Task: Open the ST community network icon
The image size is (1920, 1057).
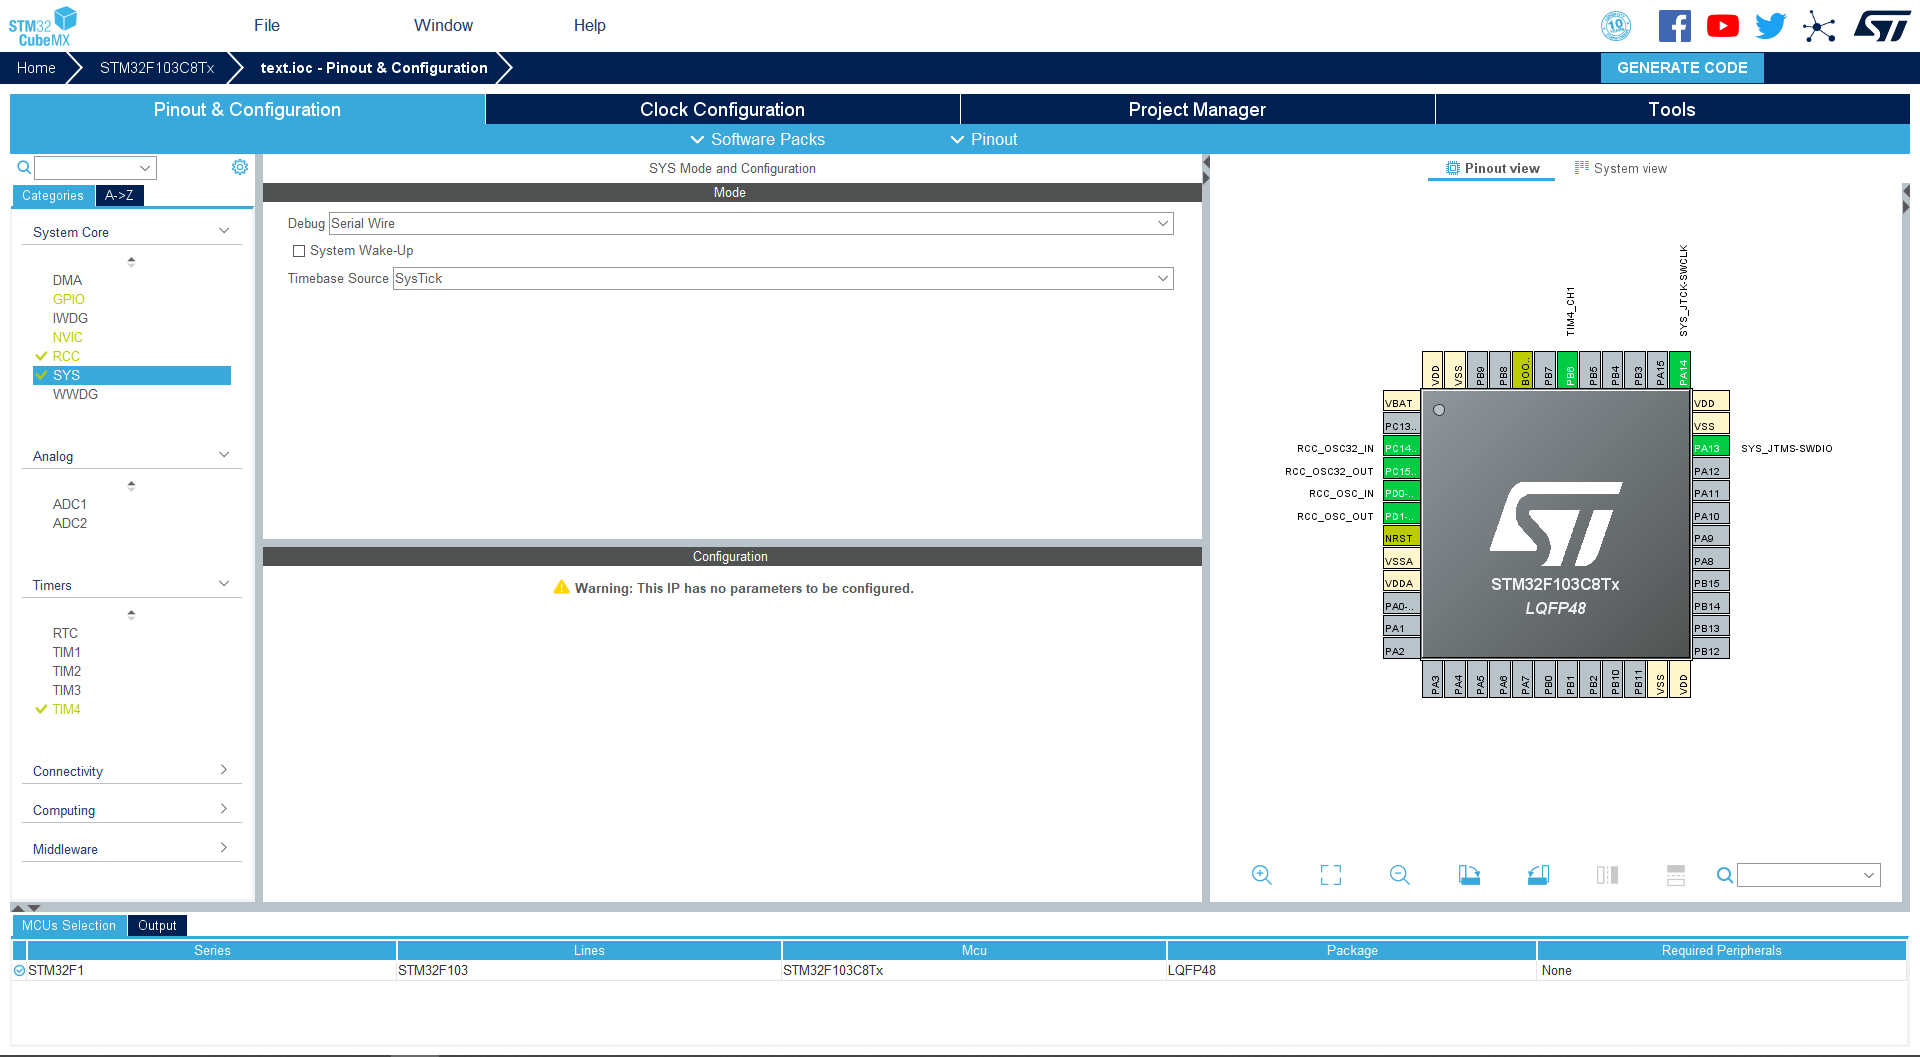Action: pyautogui.click(x=1819, y=26)
